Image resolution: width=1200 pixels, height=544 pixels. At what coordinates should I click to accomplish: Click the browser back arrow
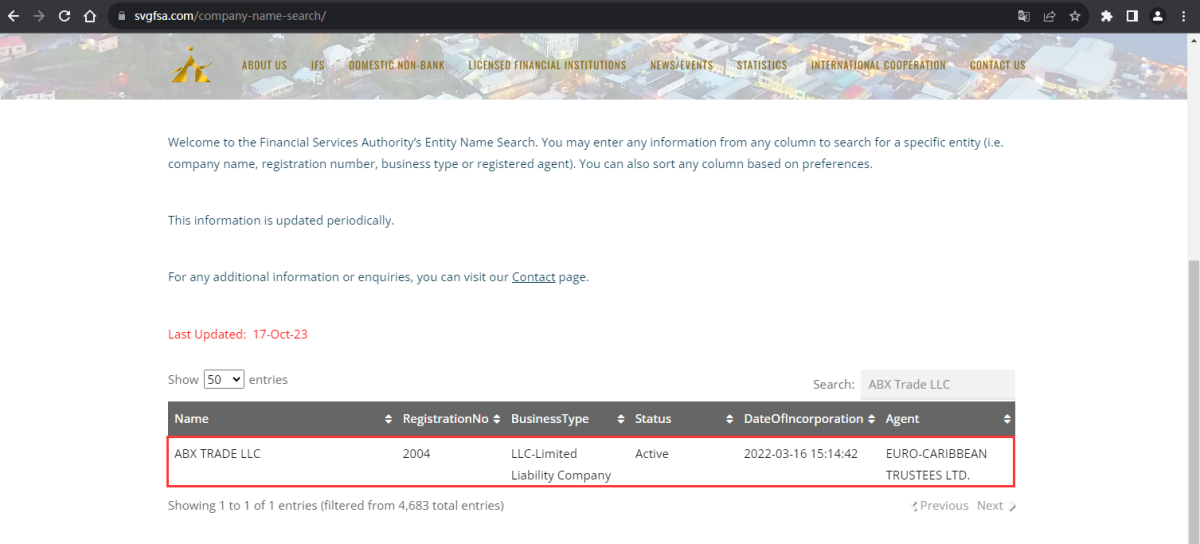click(x=14, y=16)
